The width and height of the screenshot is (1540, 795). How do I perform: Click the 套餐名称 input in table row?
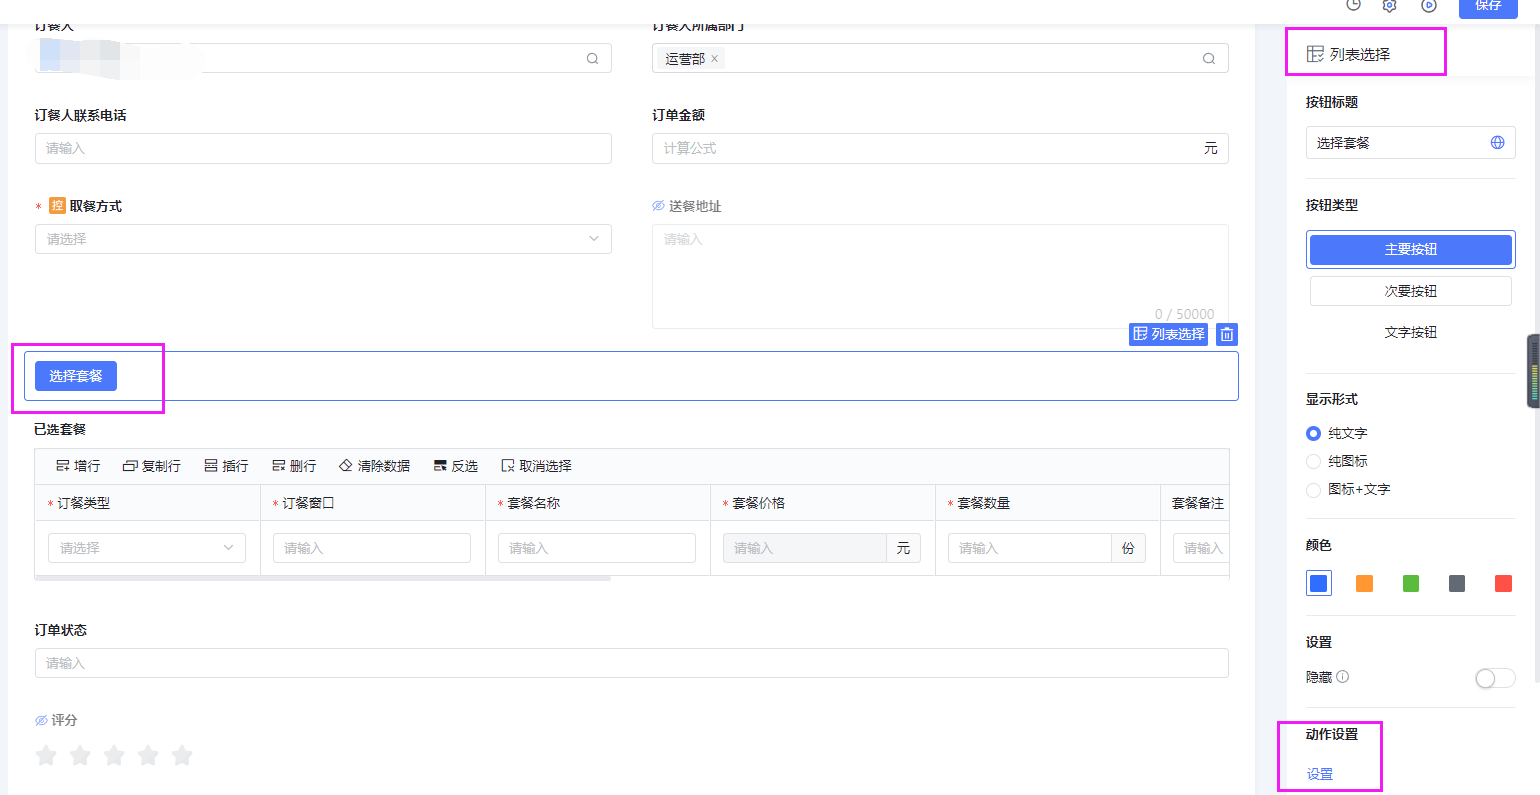click(x=597, y=548)
